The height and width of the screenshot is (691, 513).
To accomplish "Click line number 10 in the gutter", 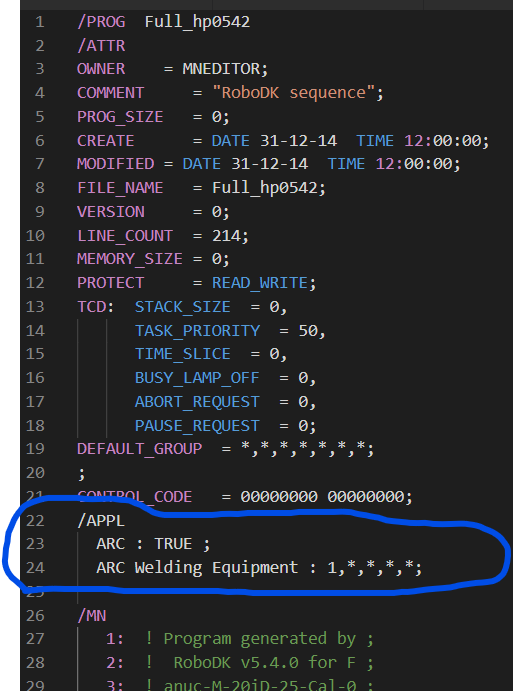I will (x=35, y=236).
